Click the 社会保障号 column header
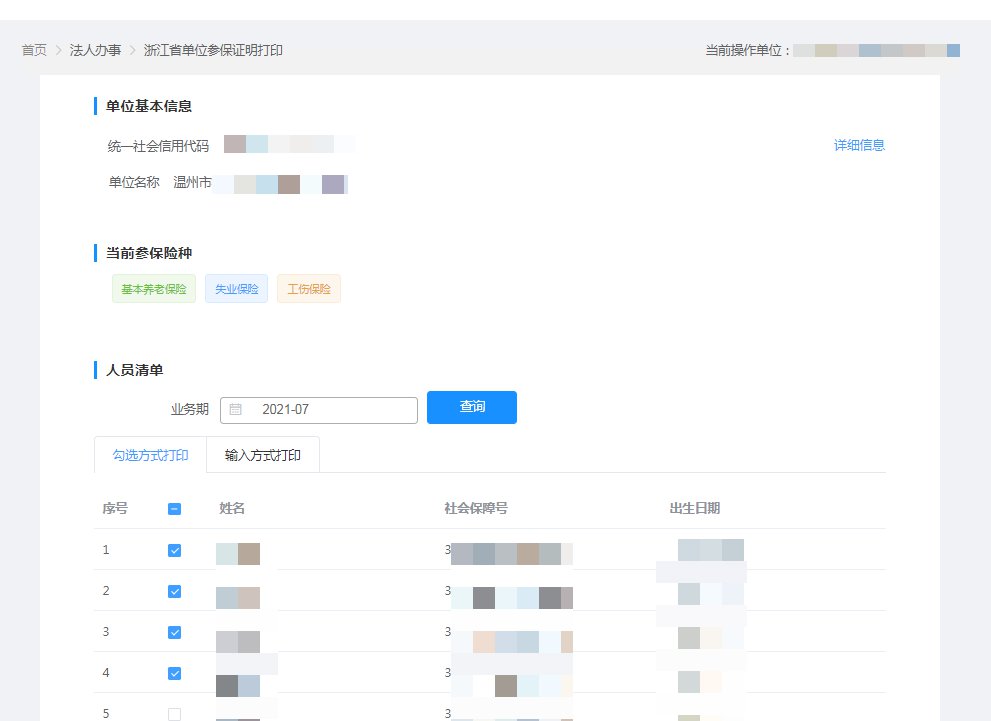The height and width of the screenshot is (721, 991). (476, 508)
